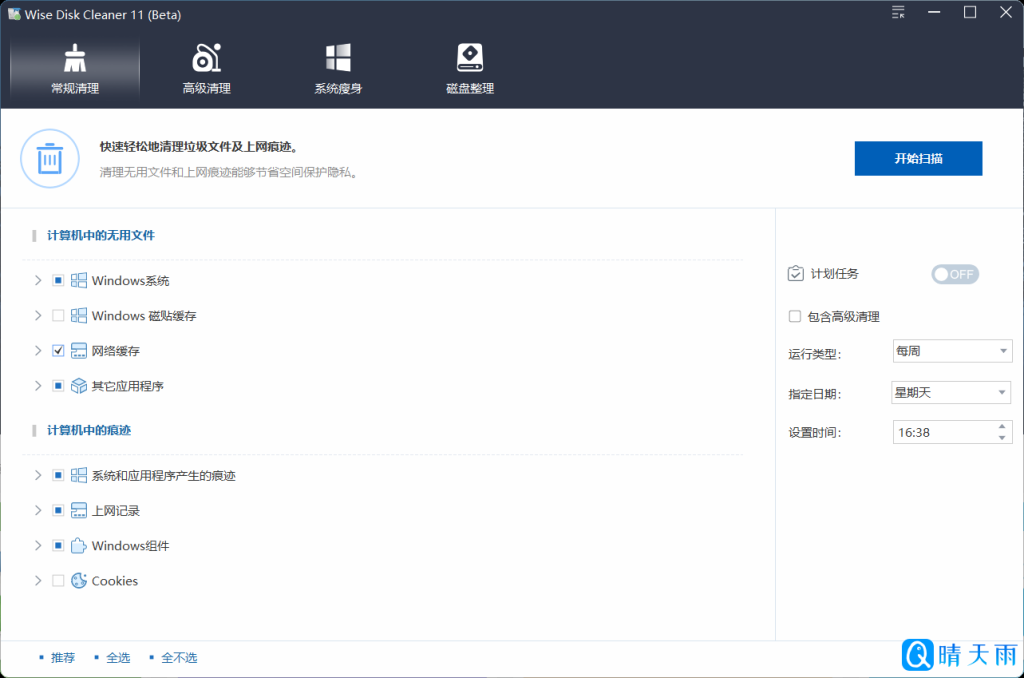Select the 系统瘦身 Windows logo icon
The image size is (1024, 678).
pyautogui.click(x=338, y=58)
